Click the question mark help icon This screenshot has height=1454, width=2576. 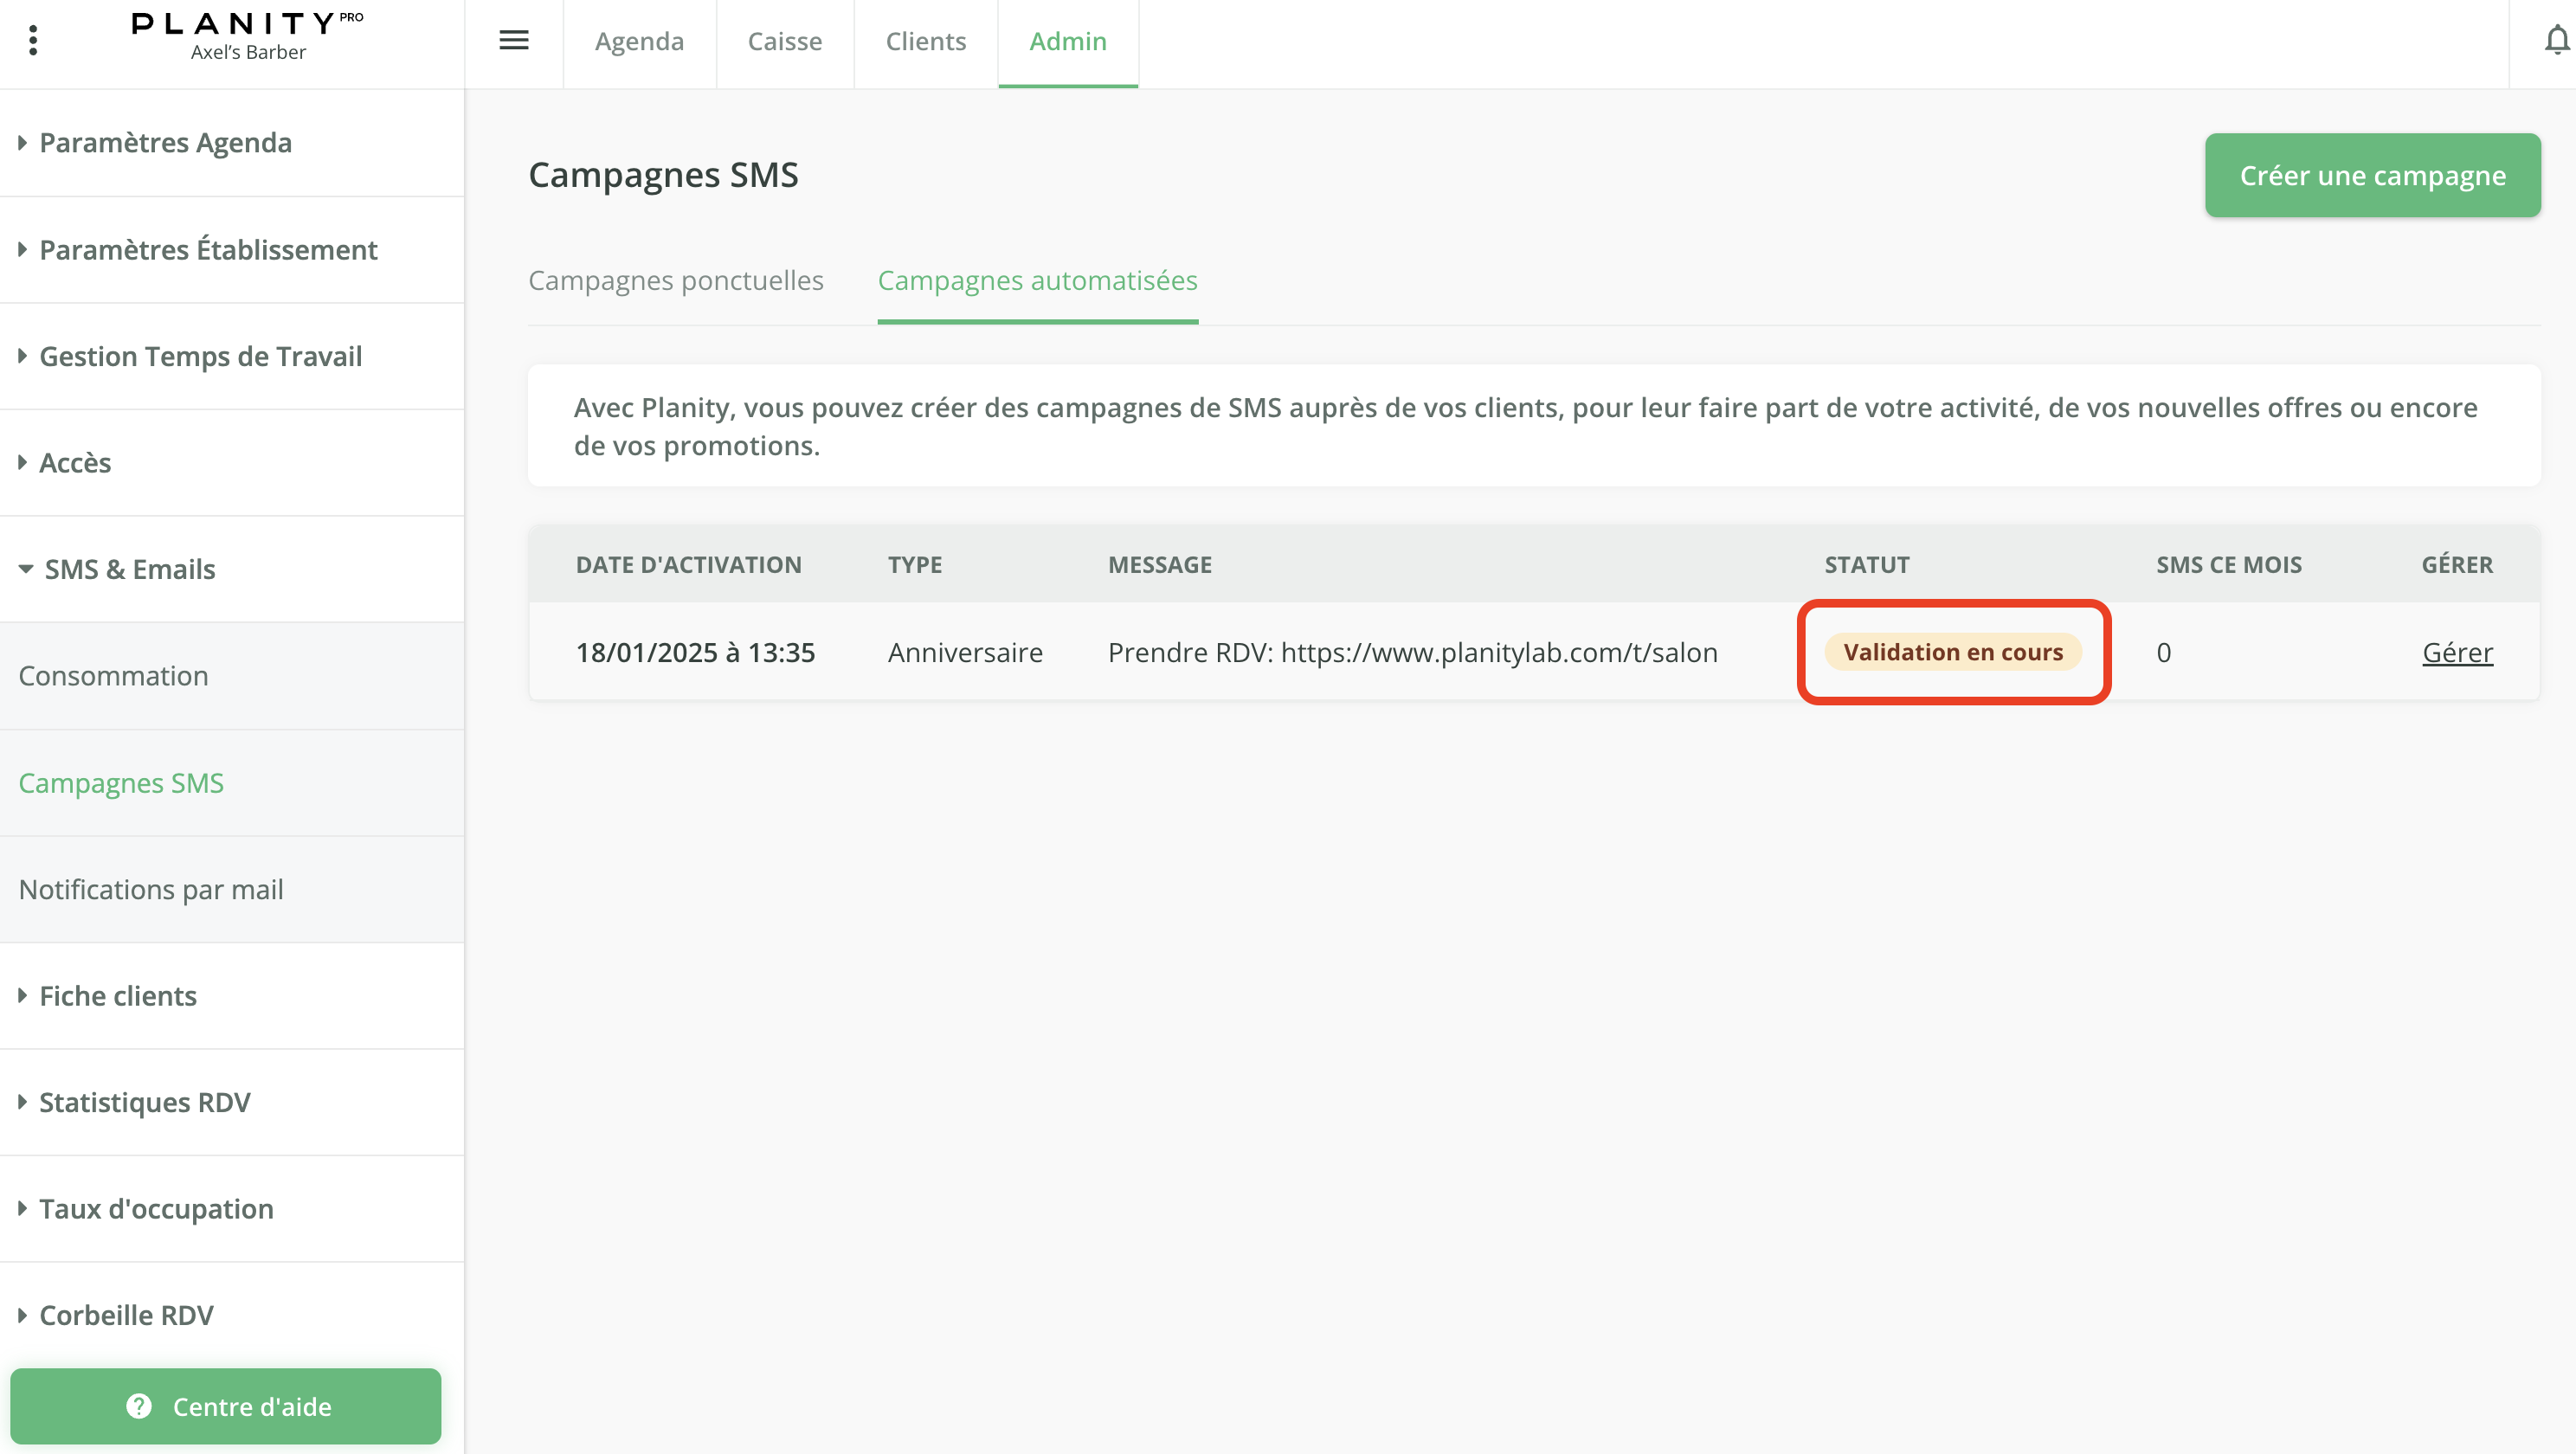(x=139, y=1406)
